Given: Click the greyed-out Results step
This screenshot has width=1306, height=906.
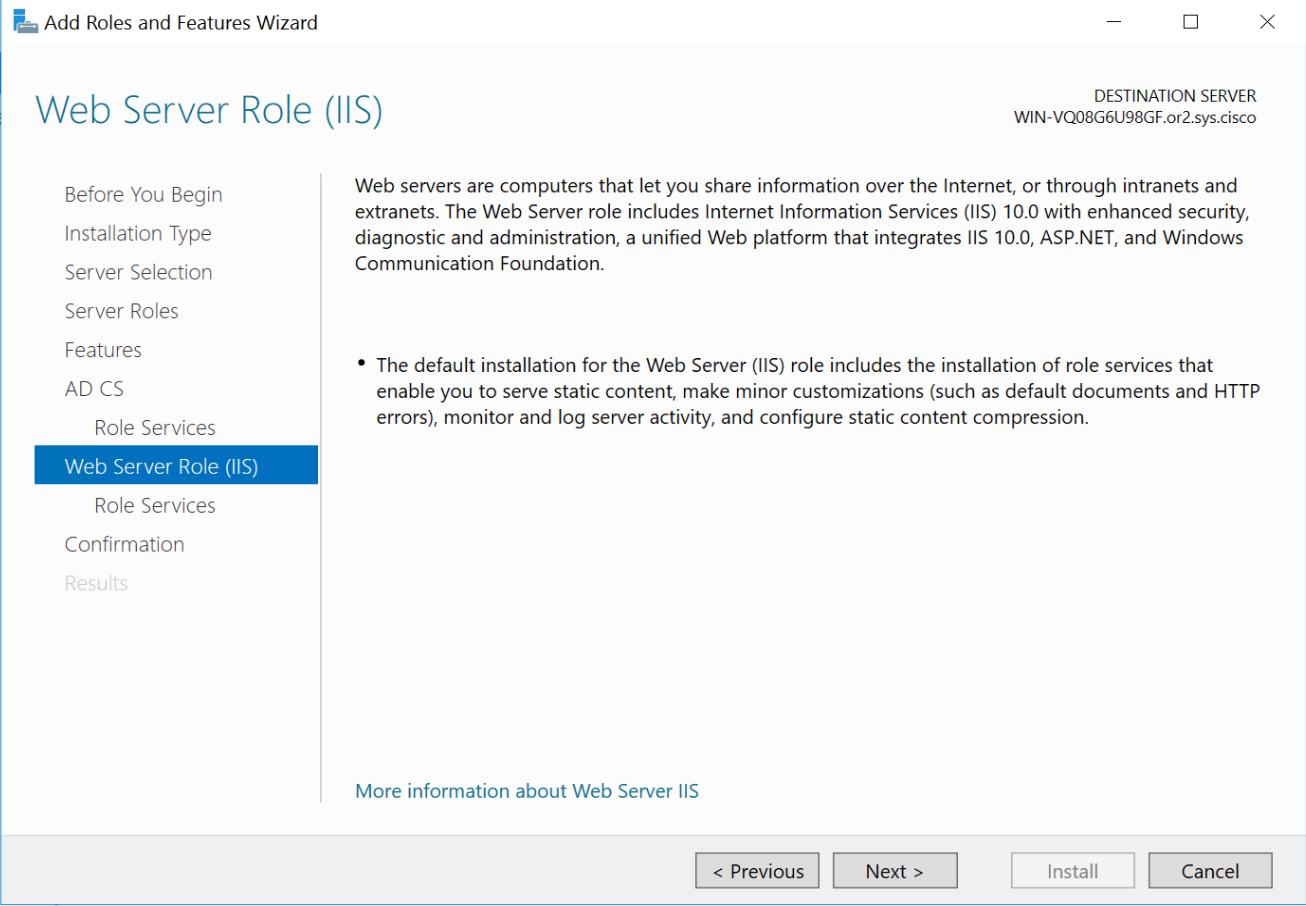Looking at the screenshot, I should click(x=96, y=583).
